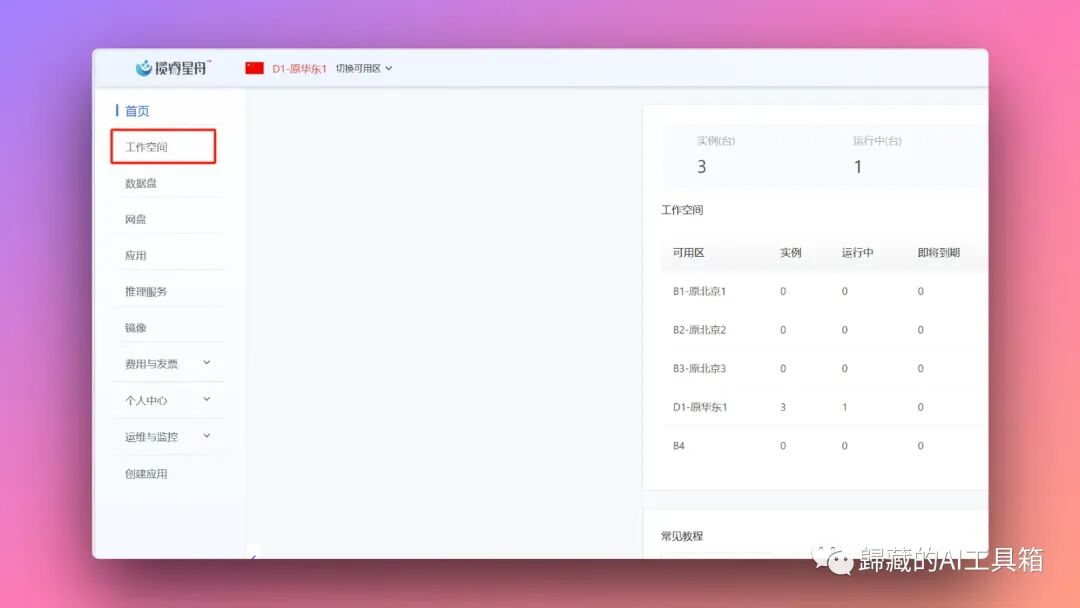Viewport: 1080px width, 608px height.
Task: Select the B4 table row name
Action: tap(678, 445)
